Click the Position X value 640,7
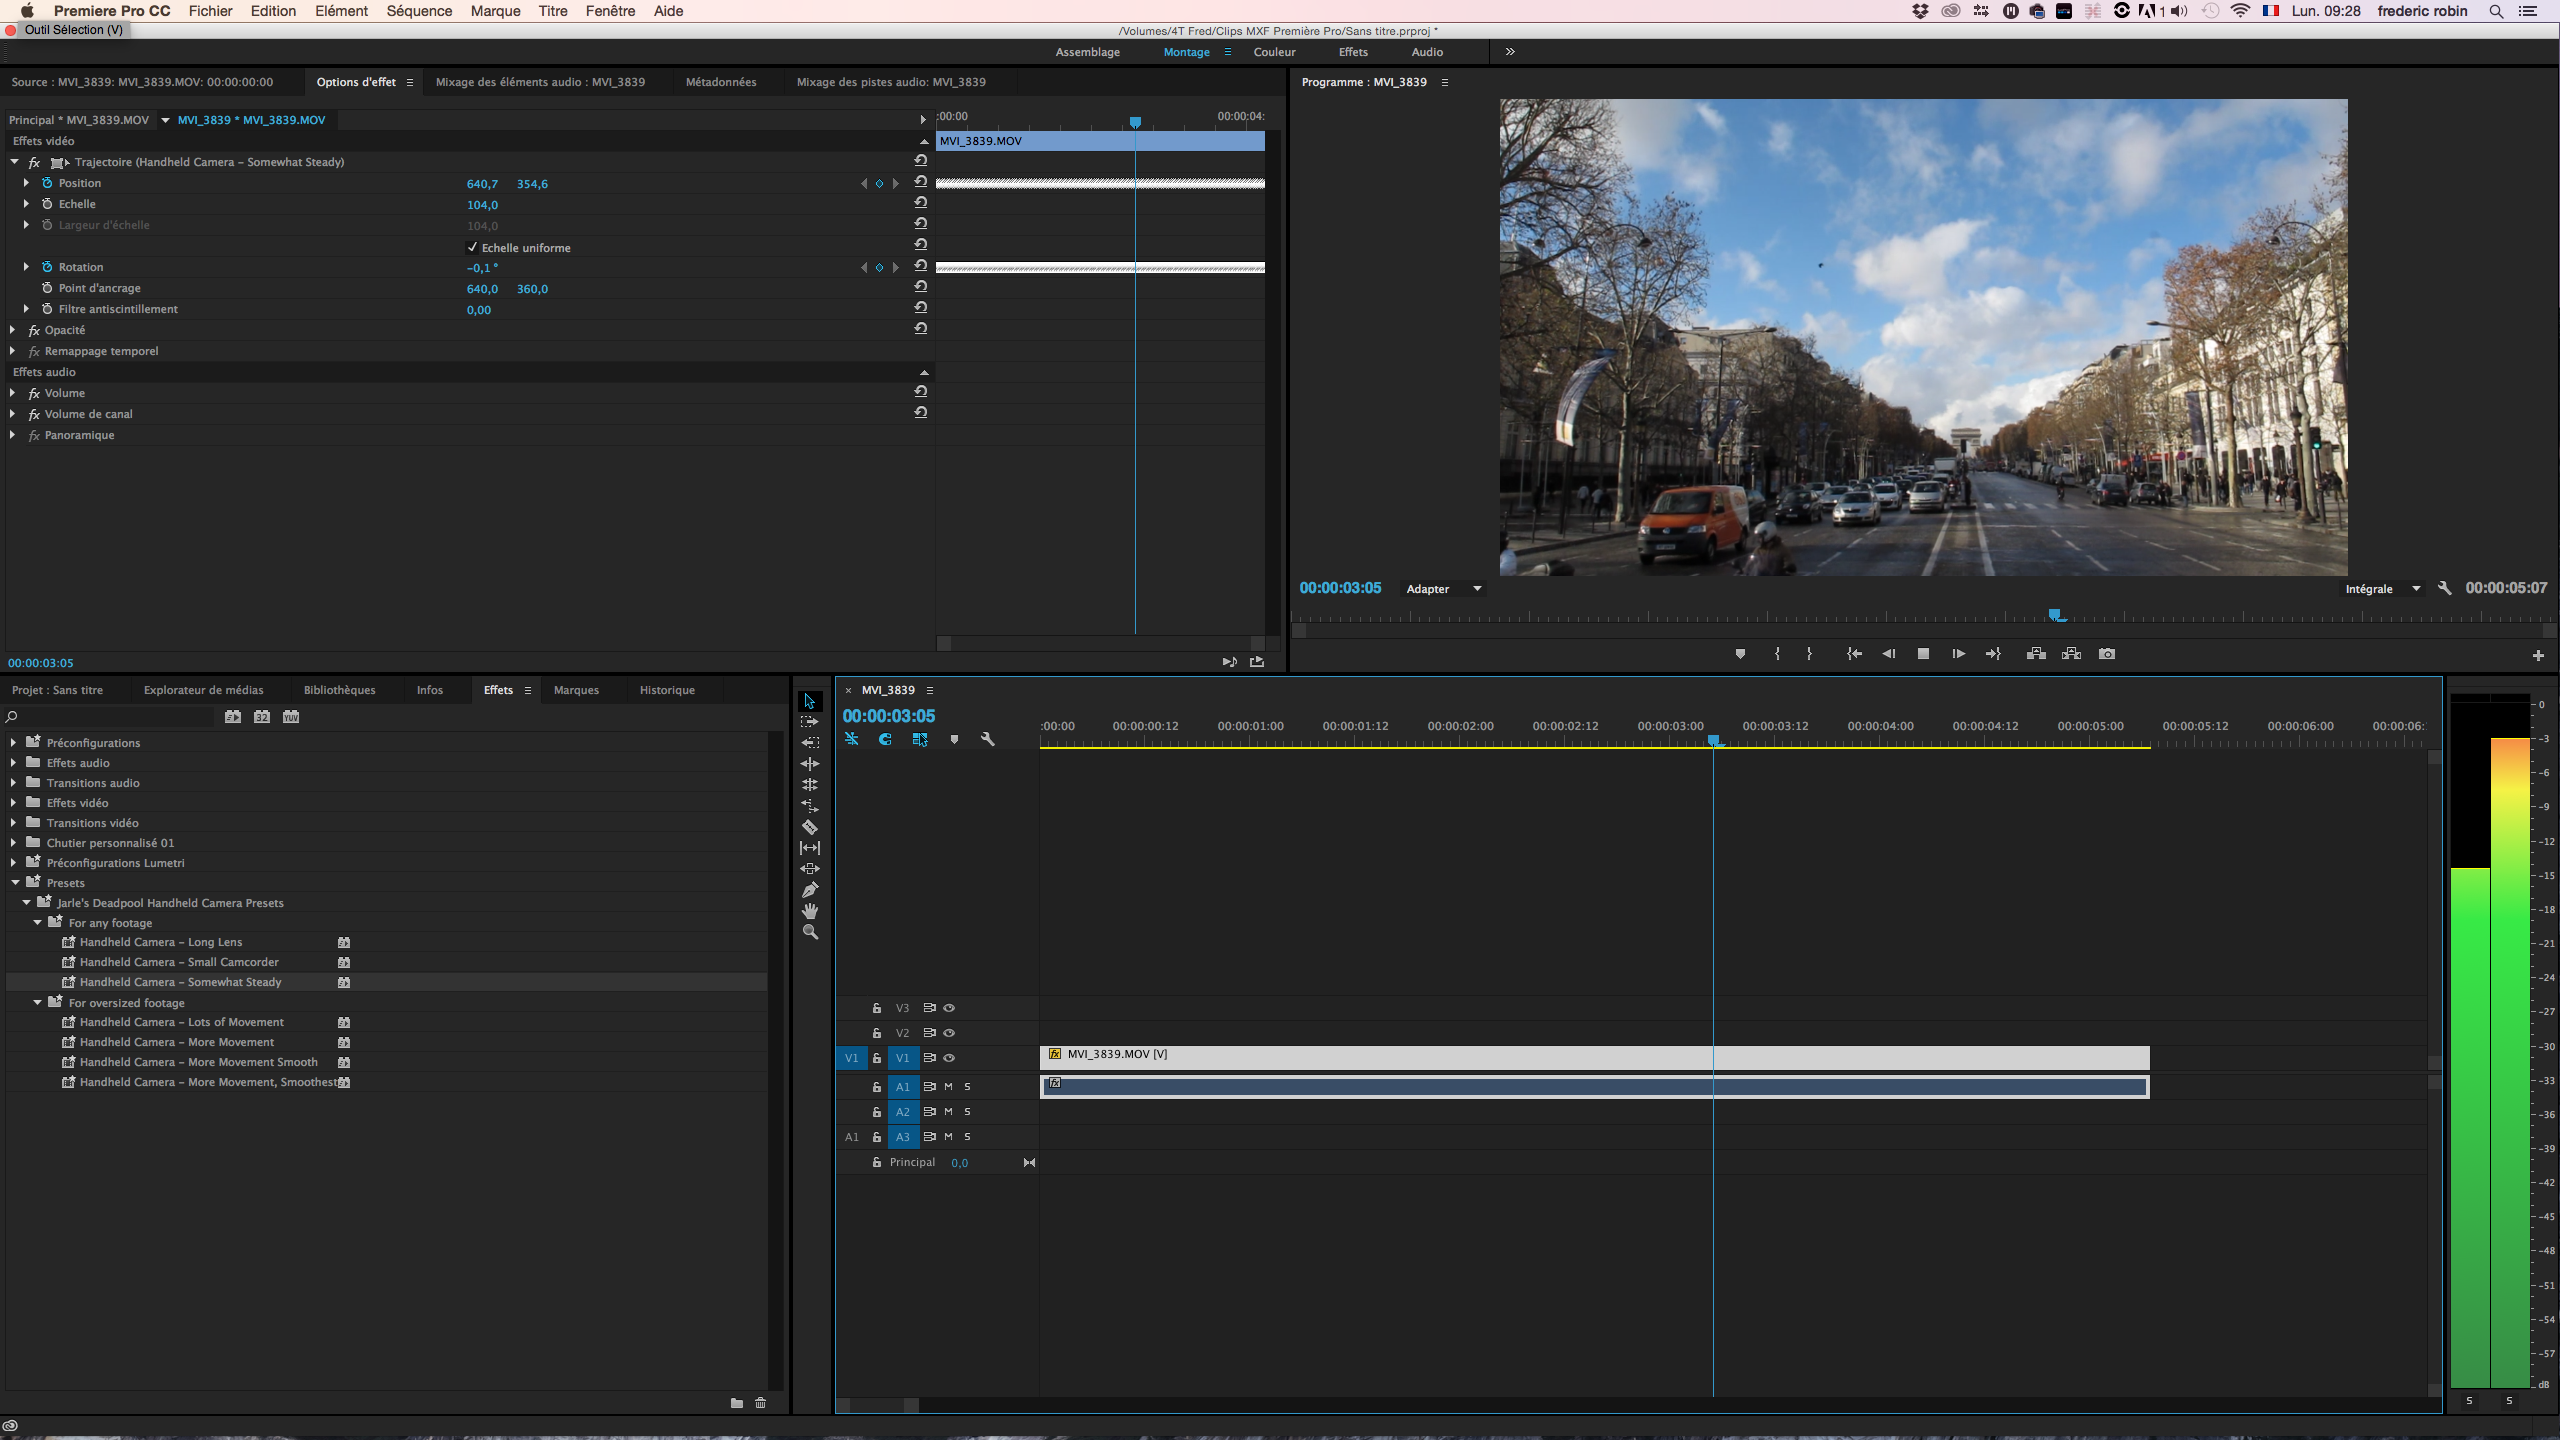This screenshot has width=2560, height=1440. [x=482, y=184]
